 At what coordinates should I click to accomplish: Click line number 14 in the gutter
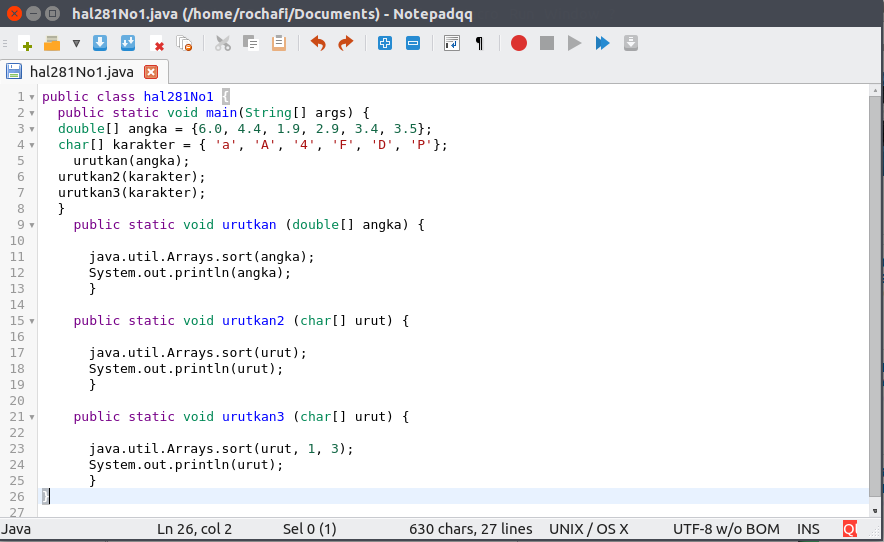[17, 305]
